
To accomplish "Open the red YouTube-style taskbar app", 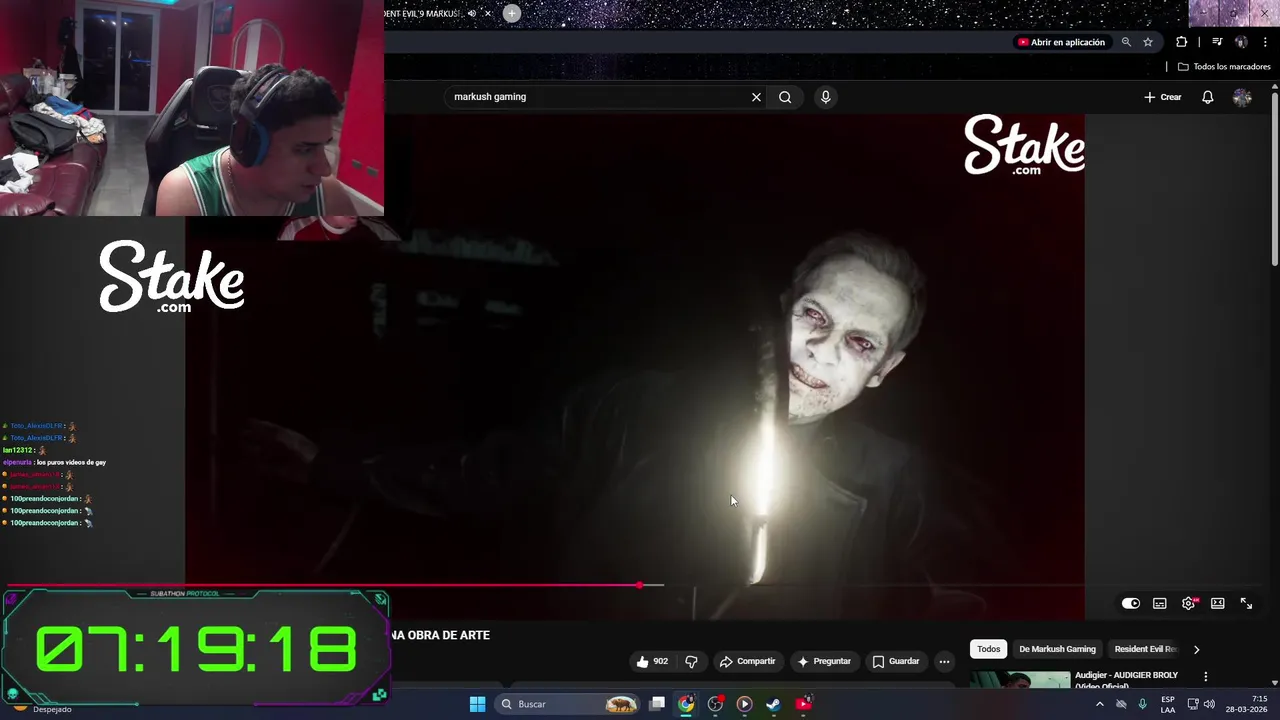I will pos(803,704).
